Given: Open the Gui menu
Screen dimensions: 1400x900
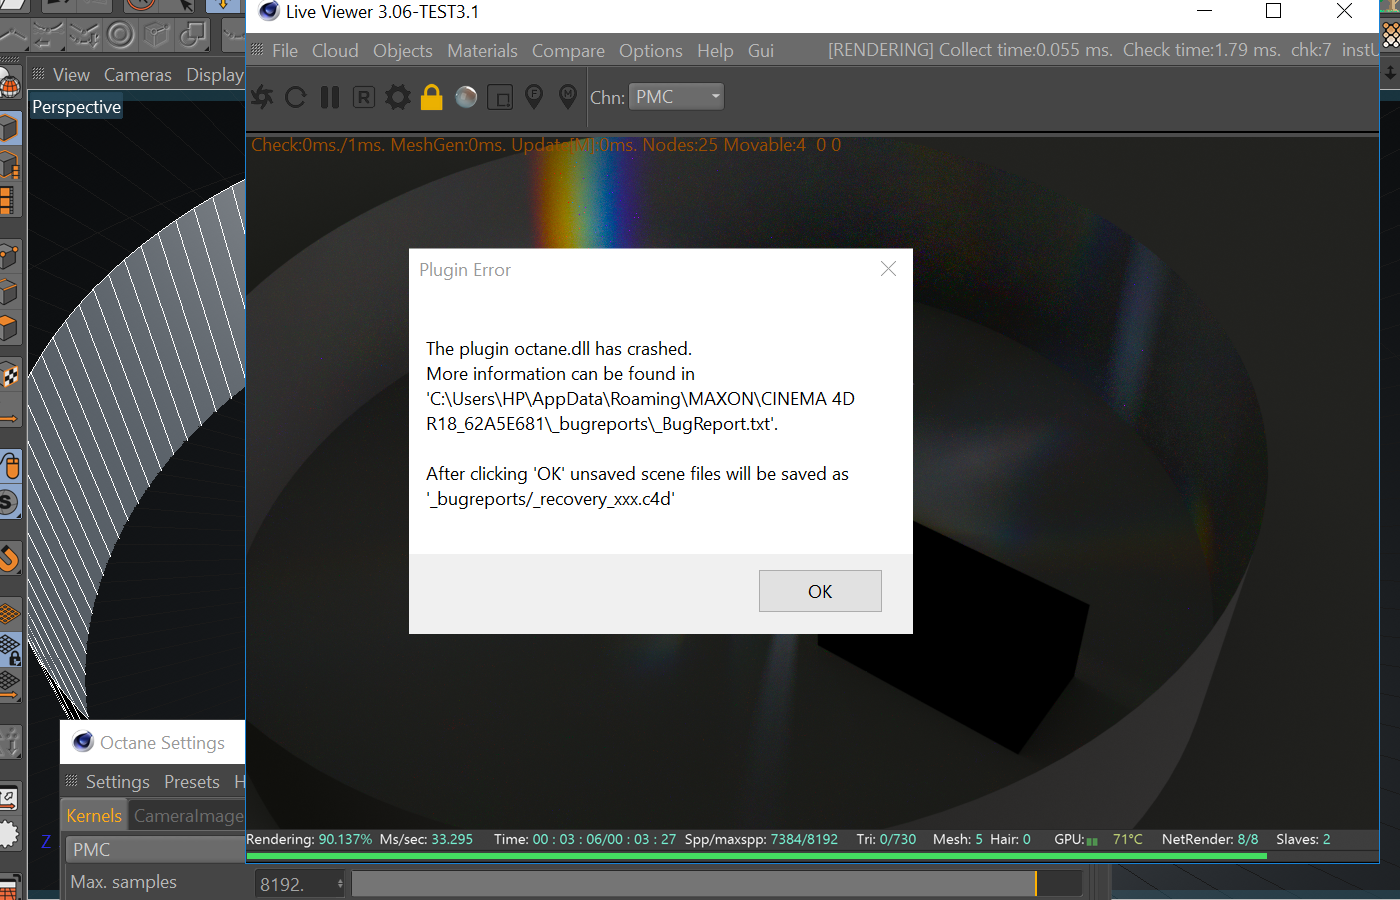Looking at the screenshot, I should [x=761, y=51].
